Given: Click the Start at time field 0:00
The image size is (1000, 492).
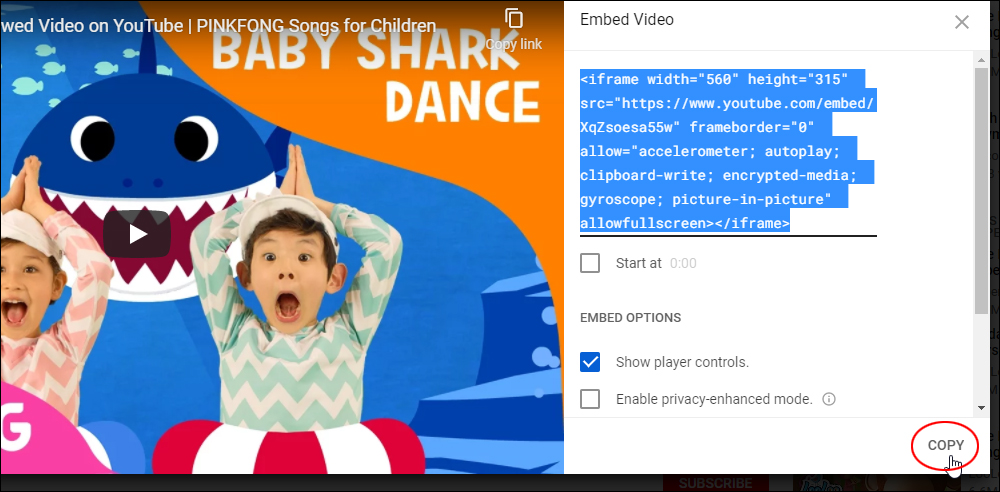Looking at the screenshot, I should click(x=683, y=263).
